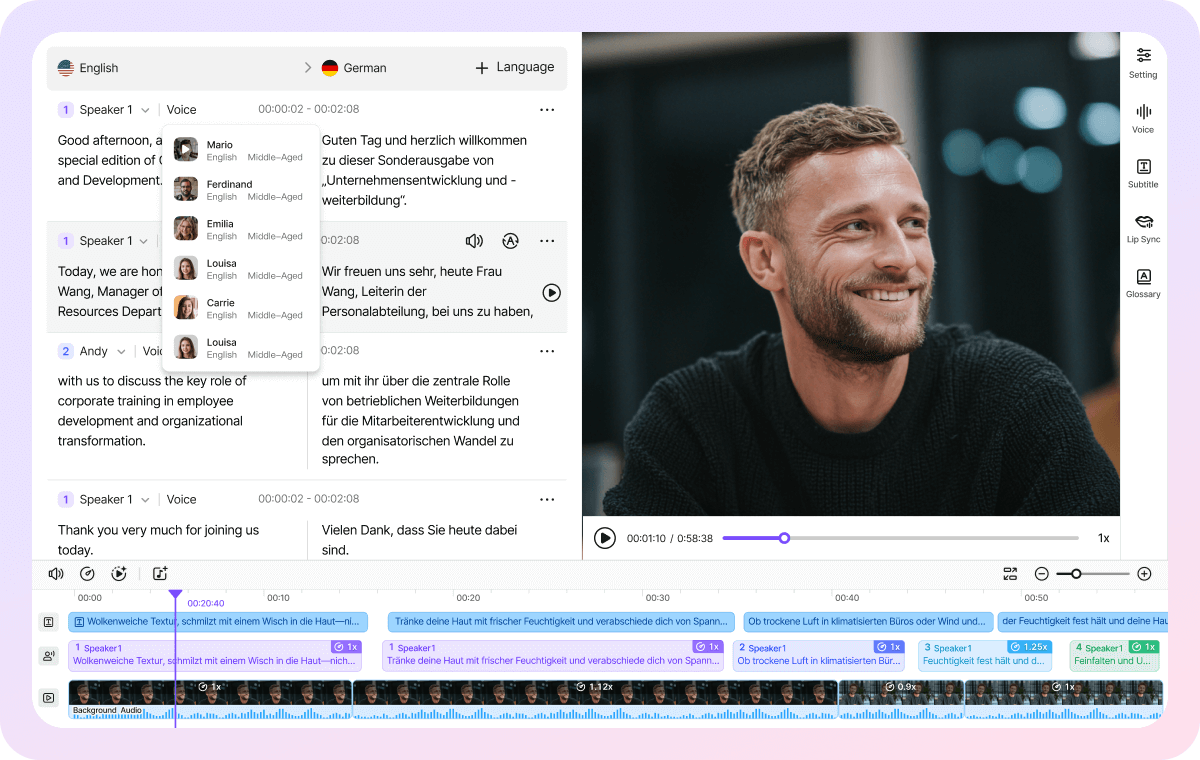
Task: Click the add background music icon above timeline
Action: click(x=160, y=573)
